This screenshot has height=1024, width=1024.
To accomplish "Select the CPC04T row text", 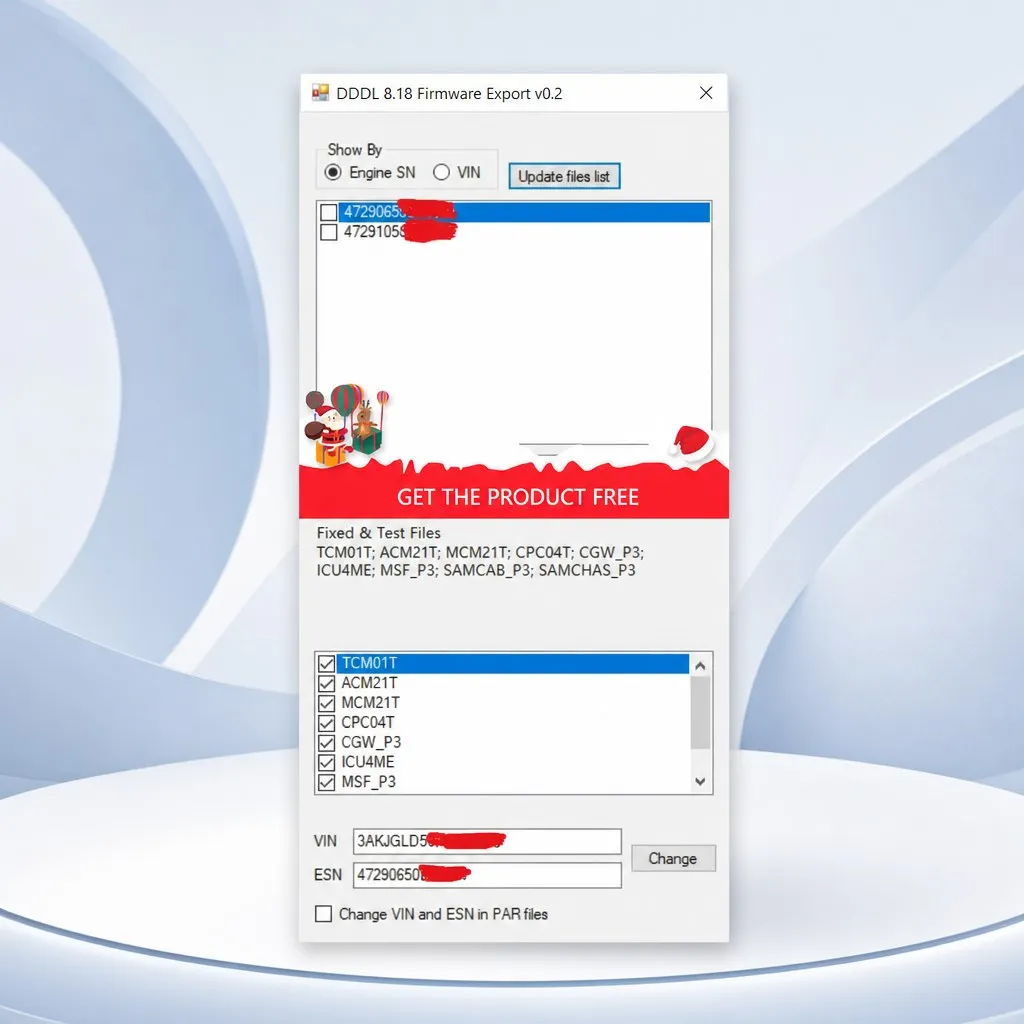I will [368, 722].
